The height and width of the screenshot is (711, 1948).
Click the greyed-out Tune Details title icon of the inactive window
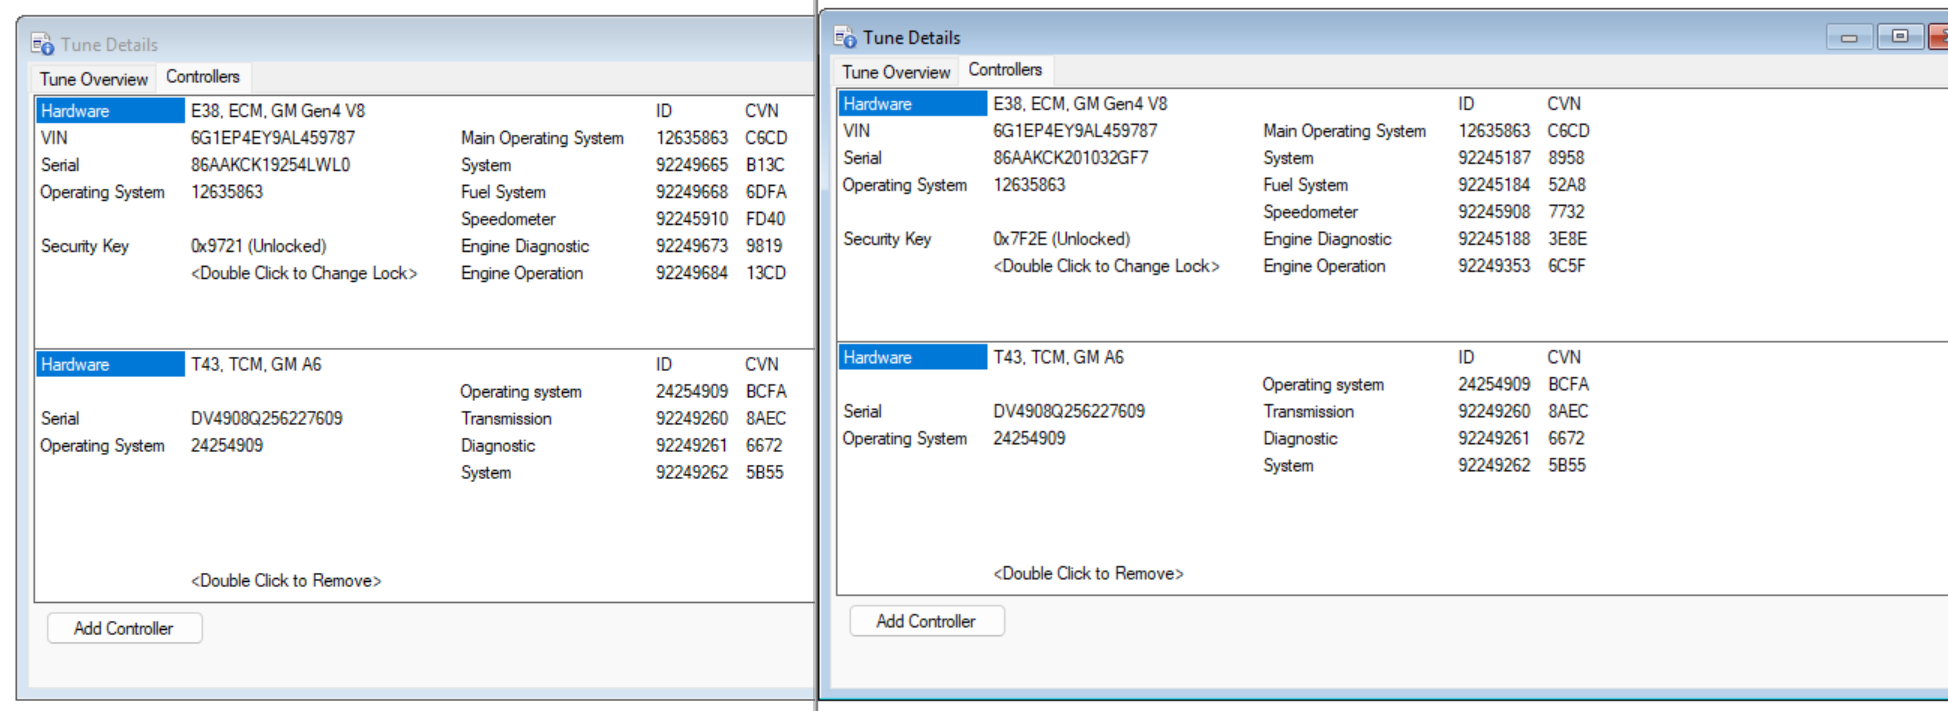(x=42, y=45)
